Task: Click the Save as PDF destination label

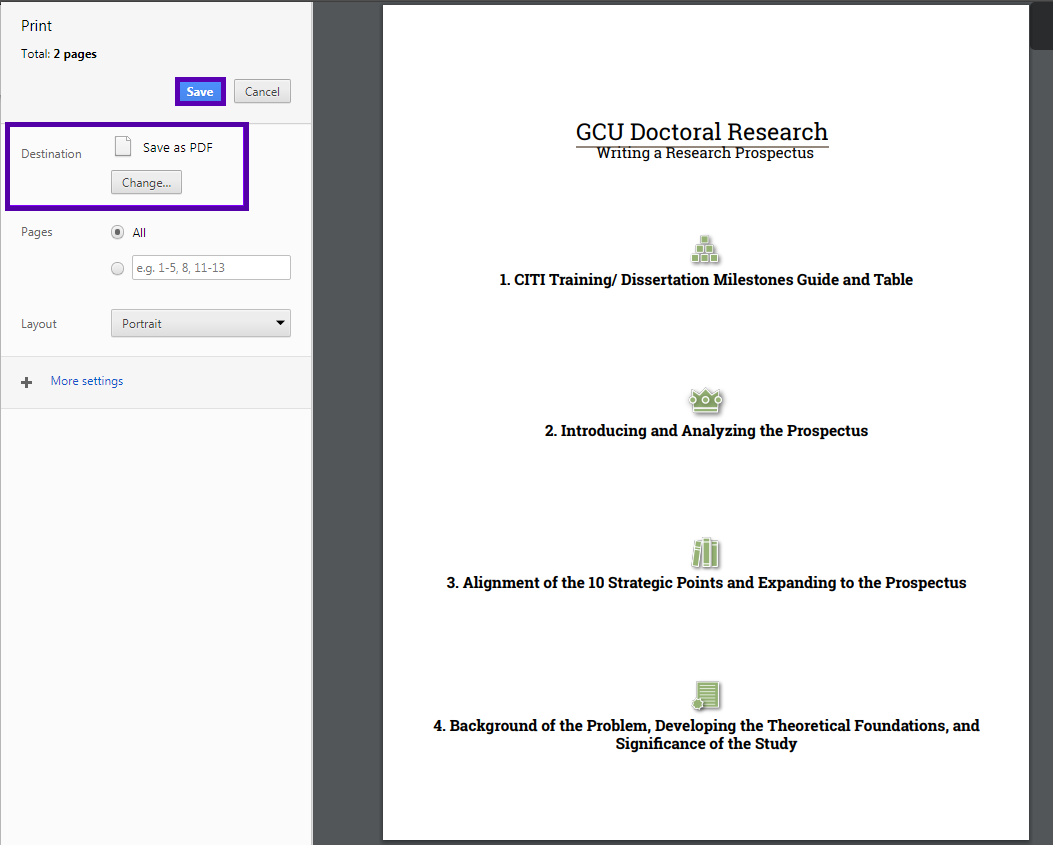Action: point(178,148)
